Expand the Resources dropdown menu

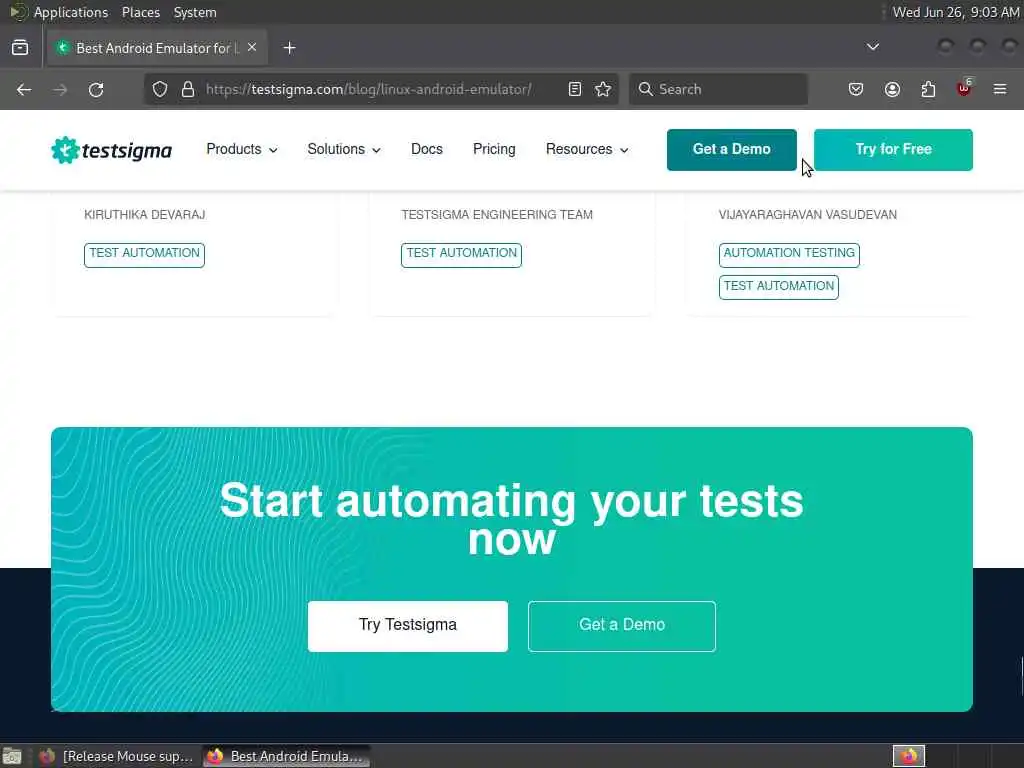587,150
